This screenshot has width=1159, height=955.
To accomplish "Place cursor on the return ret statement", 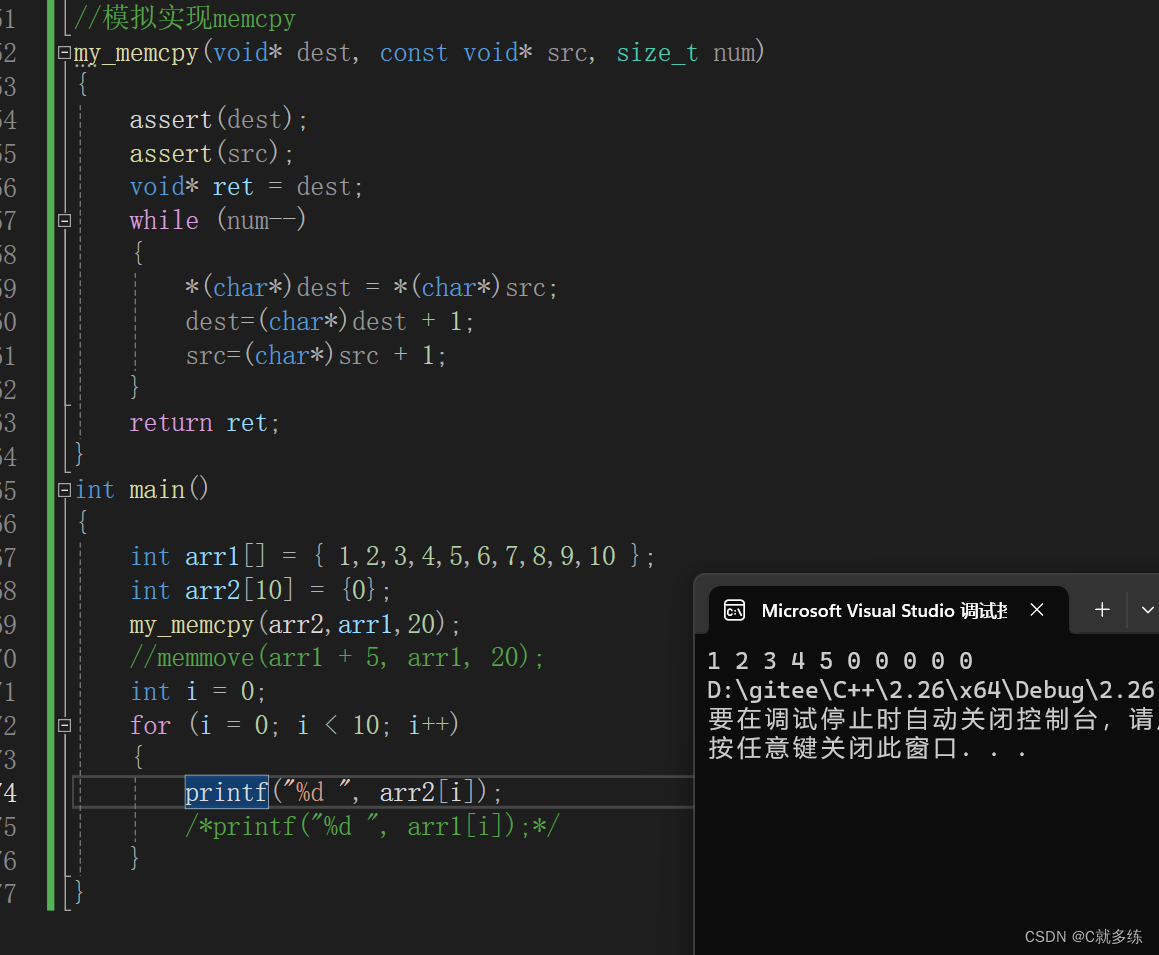I will pos(205,422).
